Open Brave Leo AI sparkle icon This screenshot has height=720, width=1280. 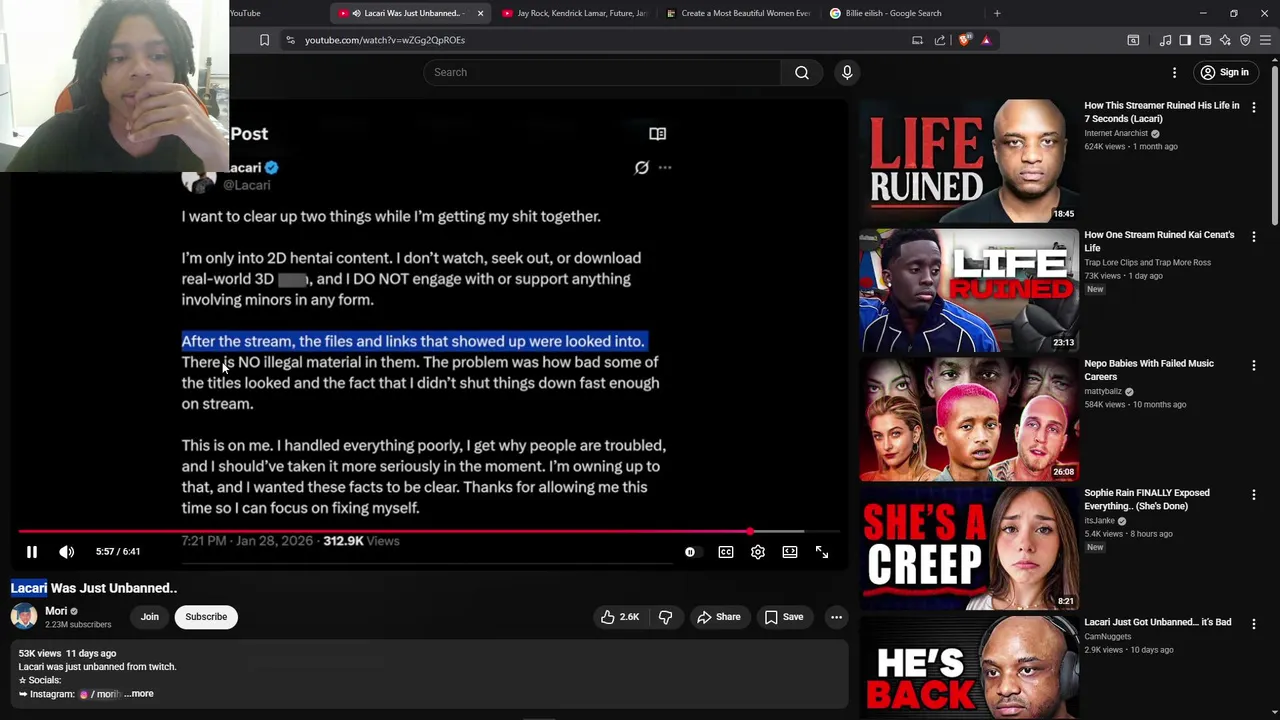coord(1225,40)
